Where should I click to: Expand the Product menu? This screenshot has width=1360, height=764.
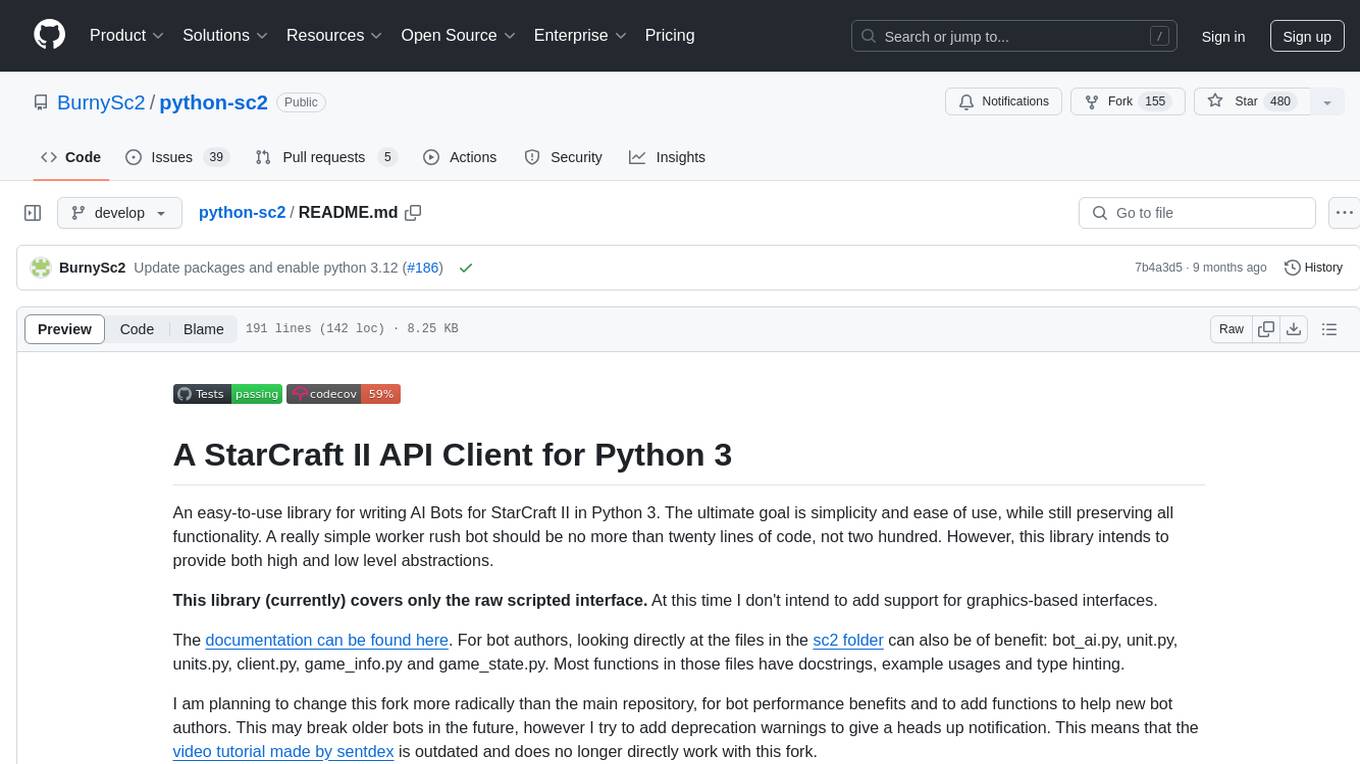127,35
